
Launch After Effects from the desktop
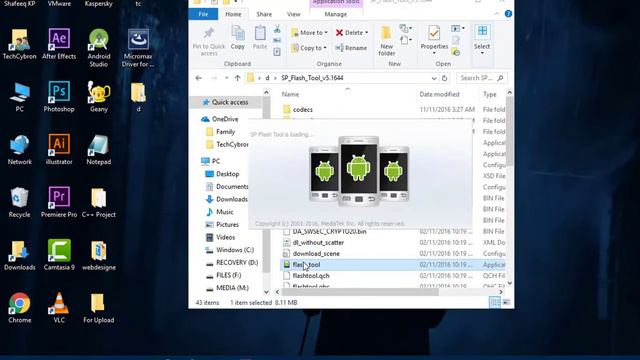[59, 44]
